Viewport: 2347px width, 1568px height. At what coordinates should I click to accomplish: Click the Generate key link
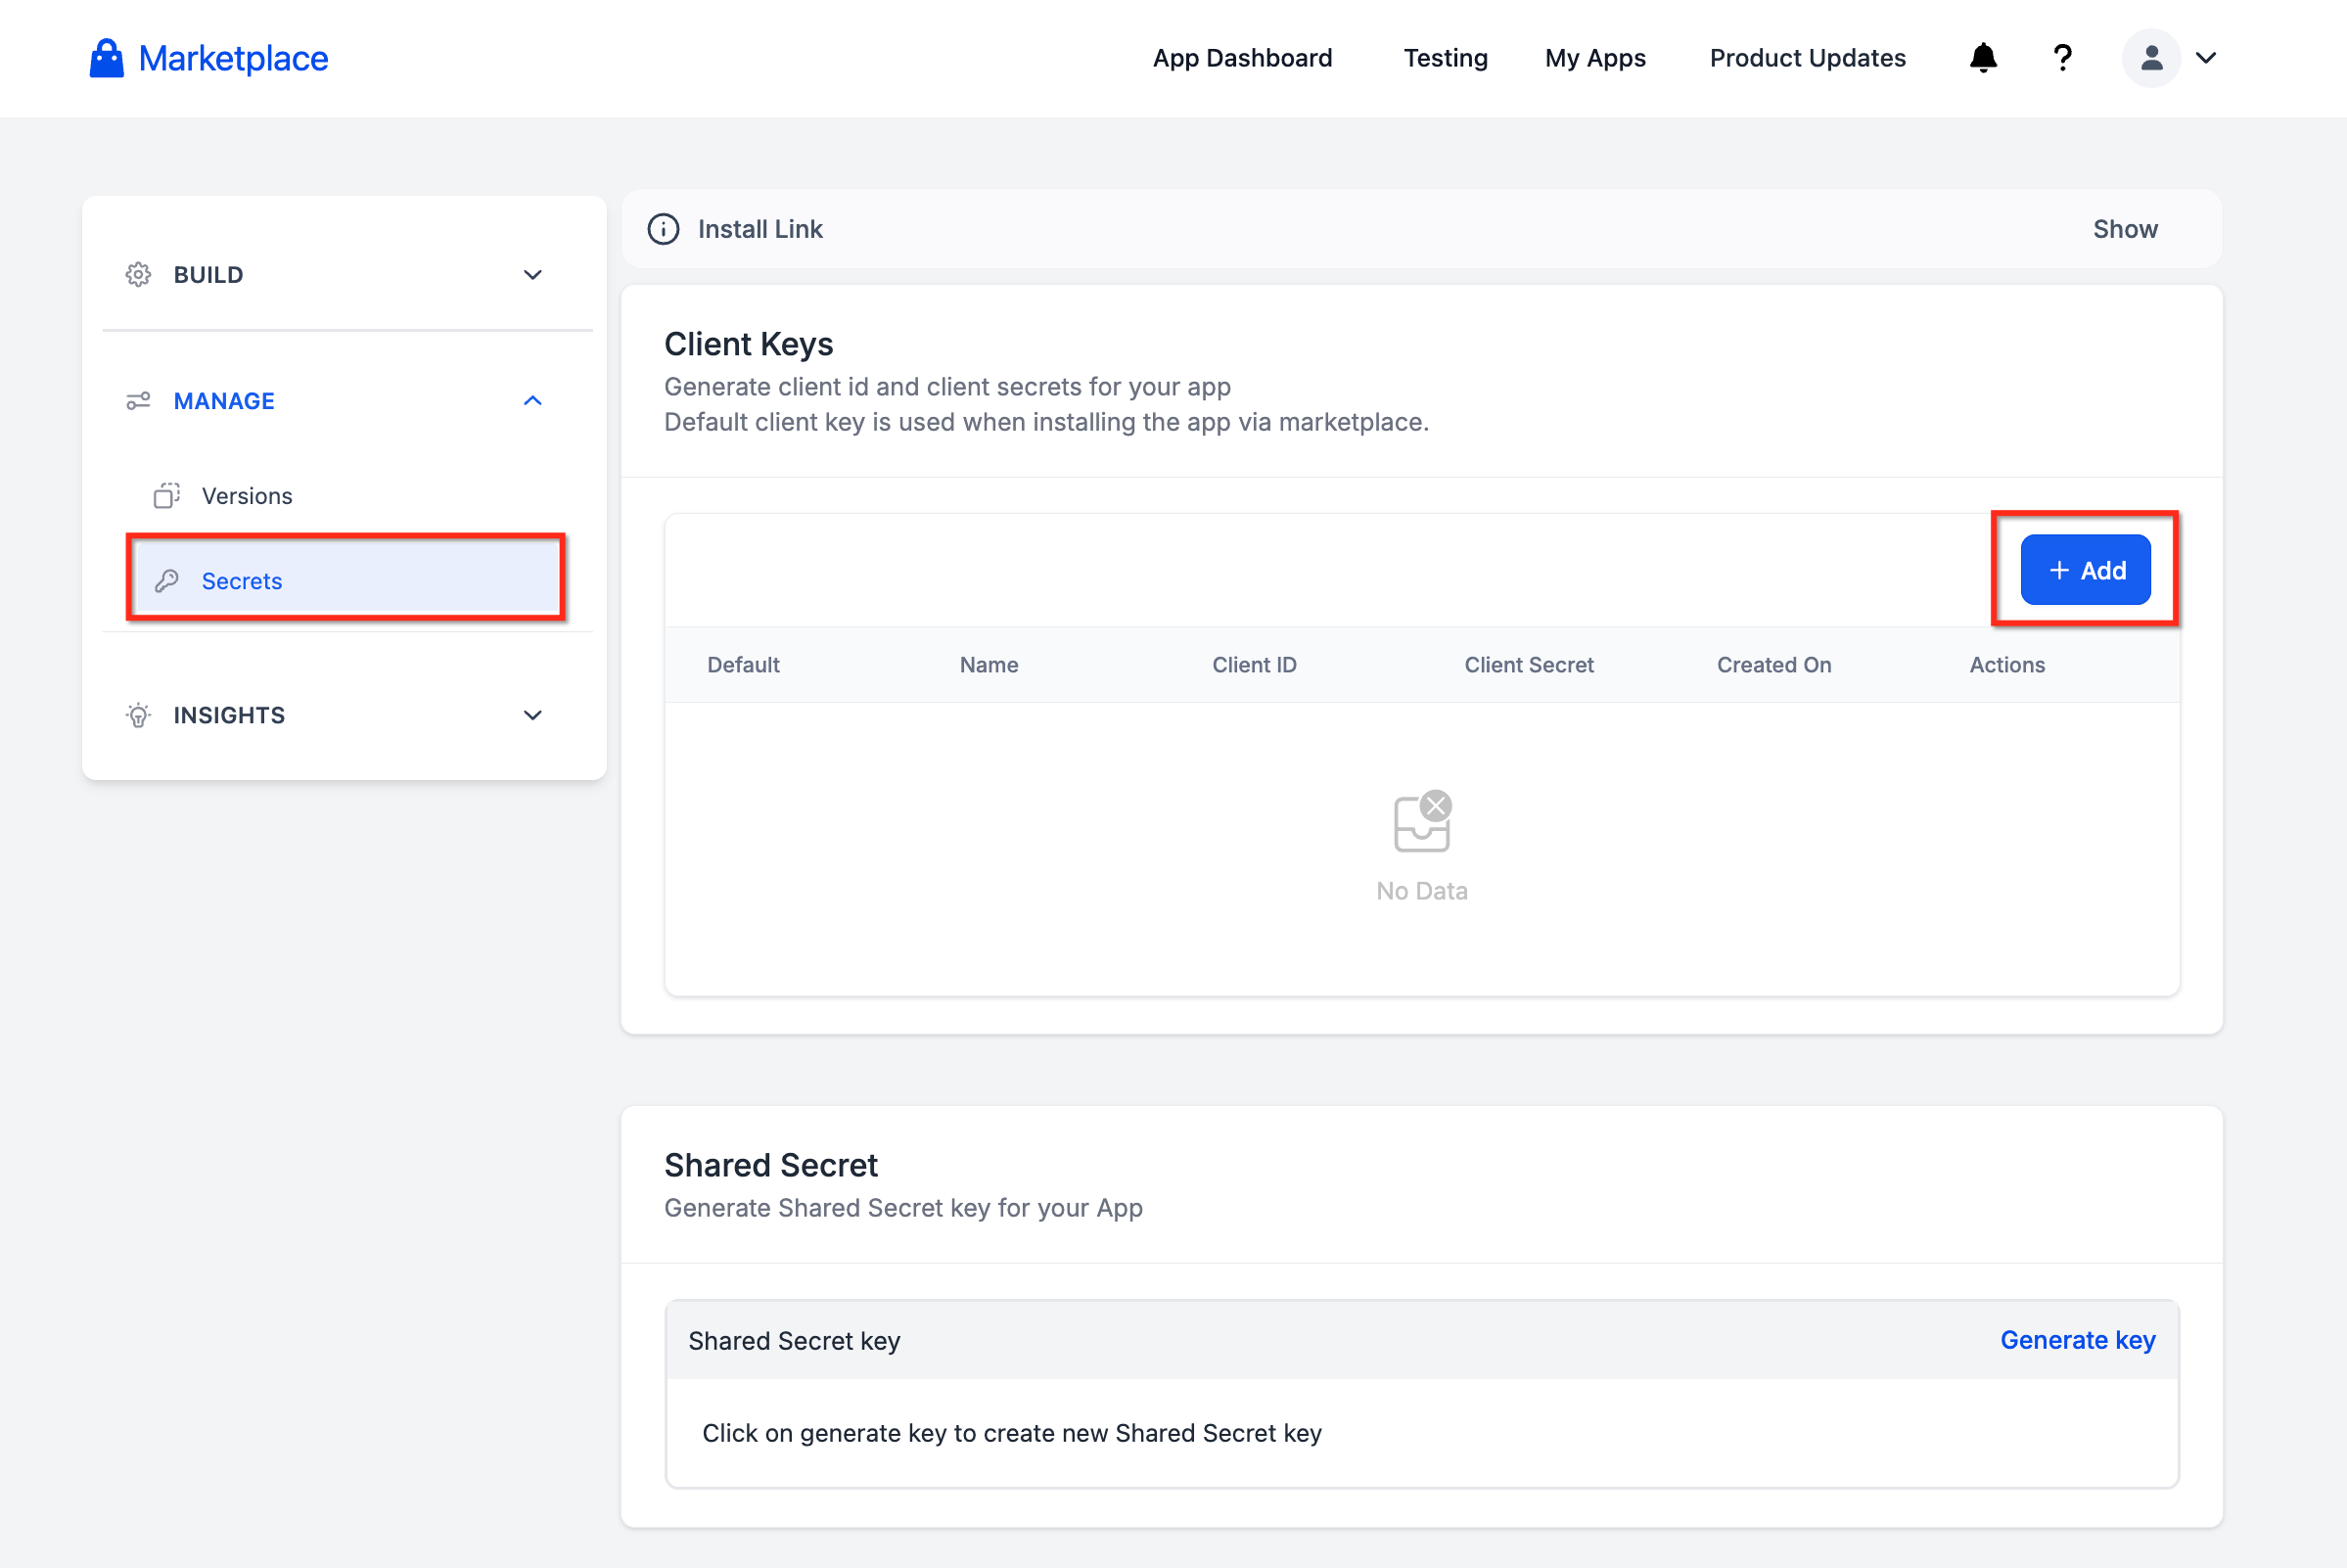click(2077, 1340)
